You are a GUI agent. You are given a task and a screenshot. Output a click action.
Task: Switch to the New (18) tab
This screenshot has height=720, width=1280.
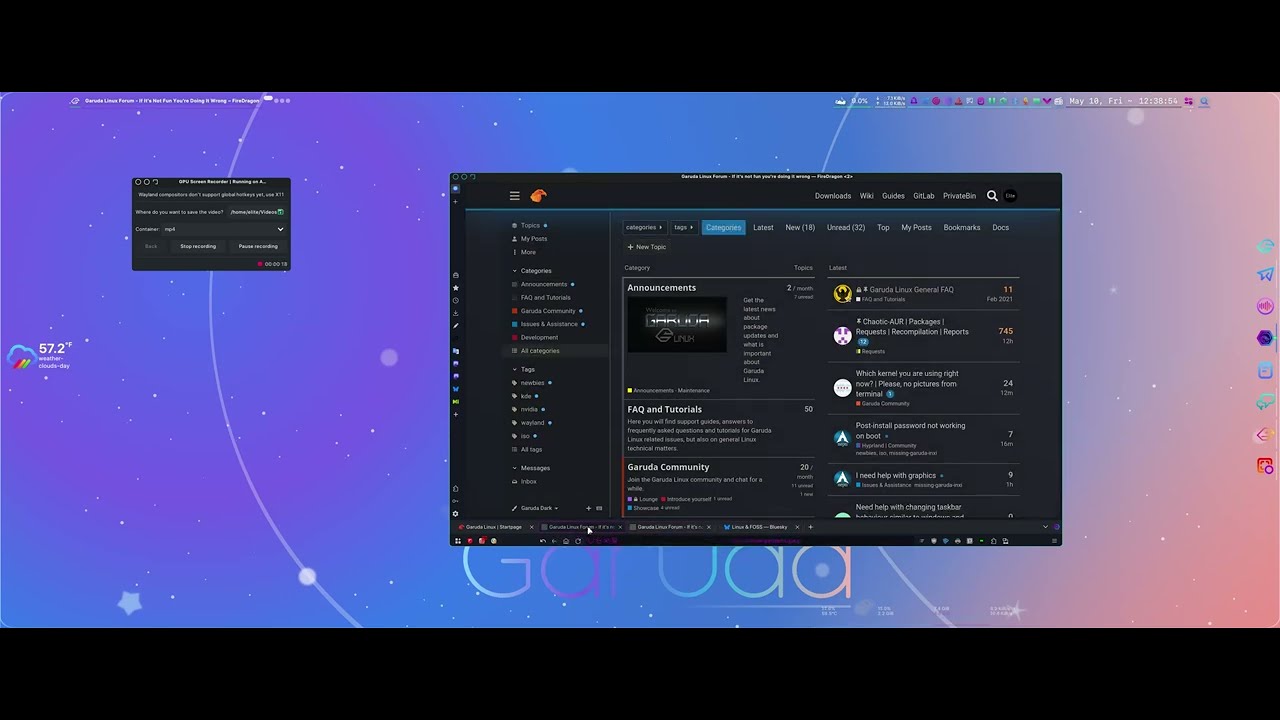800,227
